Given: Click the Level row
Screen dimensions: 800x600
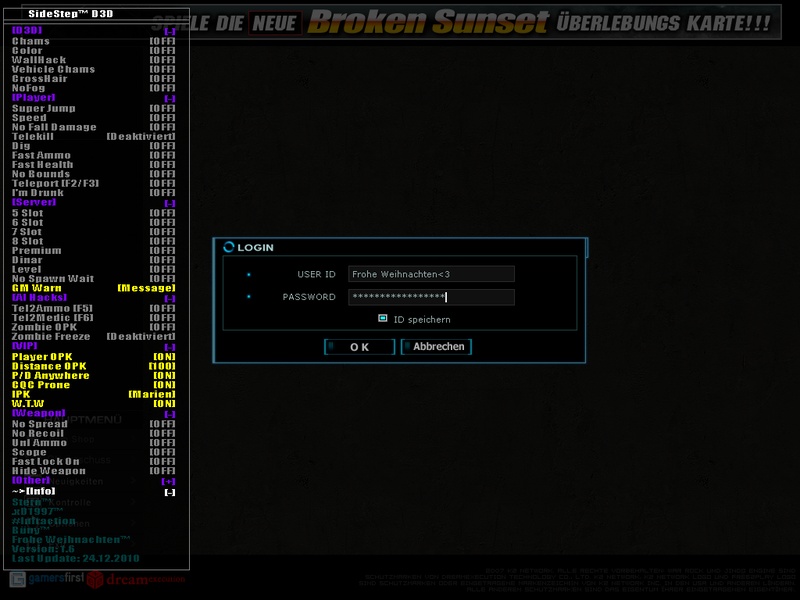Looking at the screenshot, I should [93, 269].
